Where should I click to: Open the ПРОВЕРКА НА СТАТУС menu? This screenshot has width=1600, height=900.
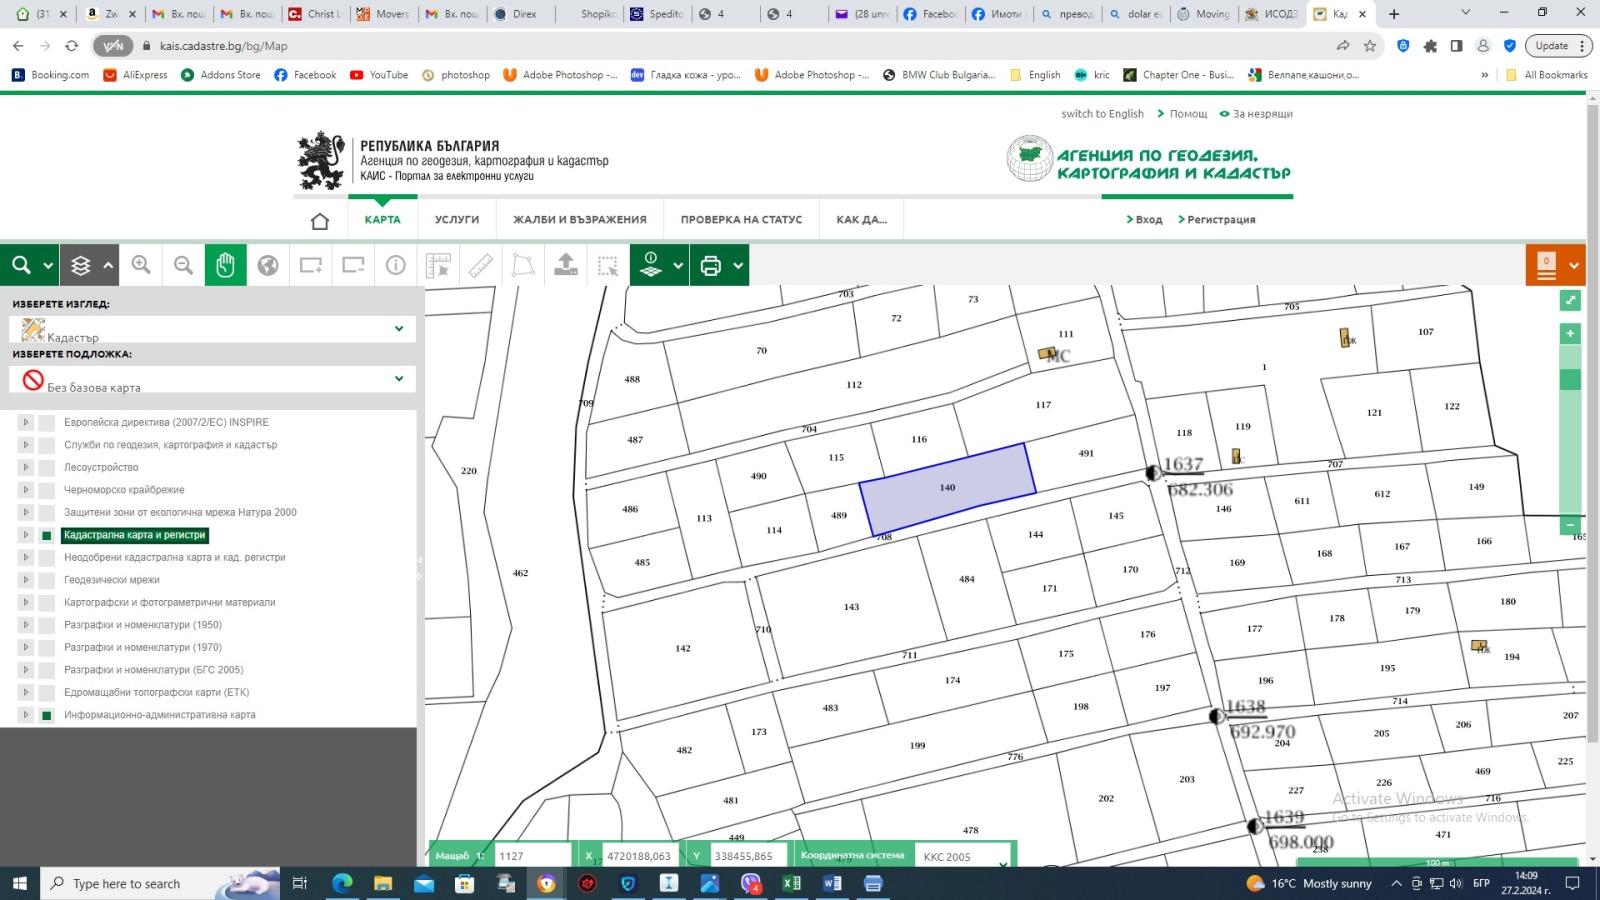click(x=740, y=219)
